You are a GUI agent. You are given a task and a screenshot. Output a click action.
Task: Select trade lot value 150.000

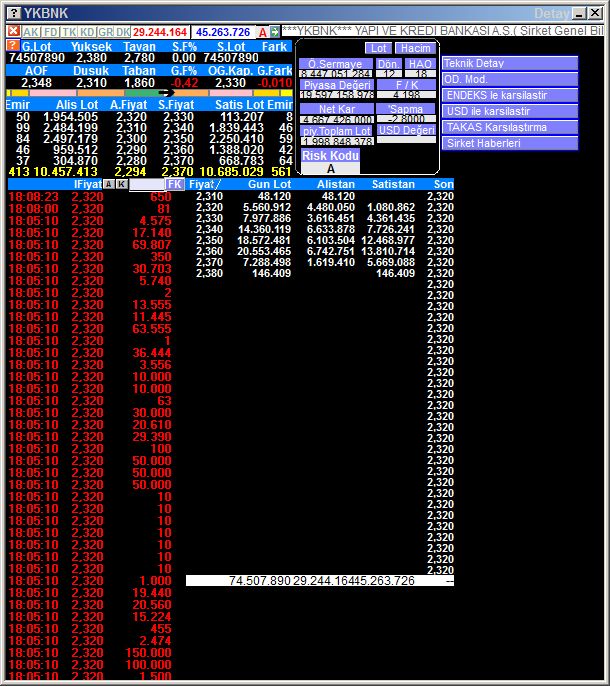148,652
